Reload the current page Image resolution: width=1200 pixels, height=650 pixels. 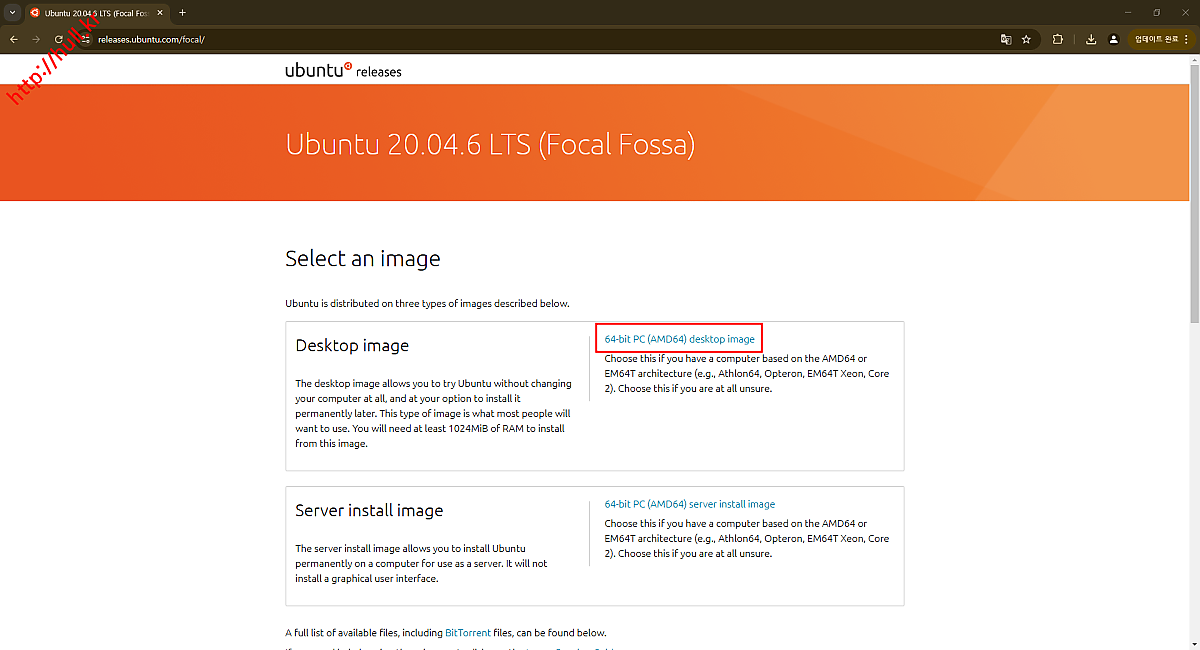59,39
